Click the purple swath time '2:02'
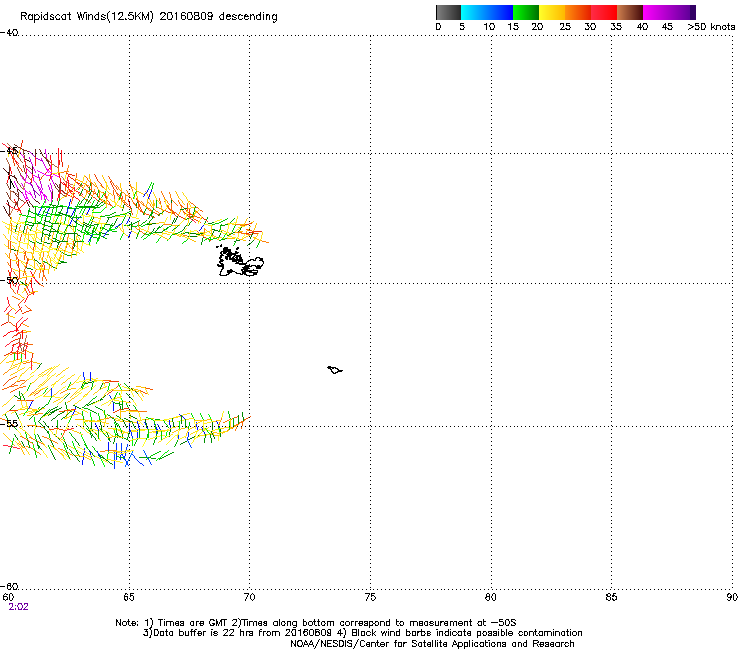Image resolution: width=740 pixels, height=650 pixels. (18, 607)
